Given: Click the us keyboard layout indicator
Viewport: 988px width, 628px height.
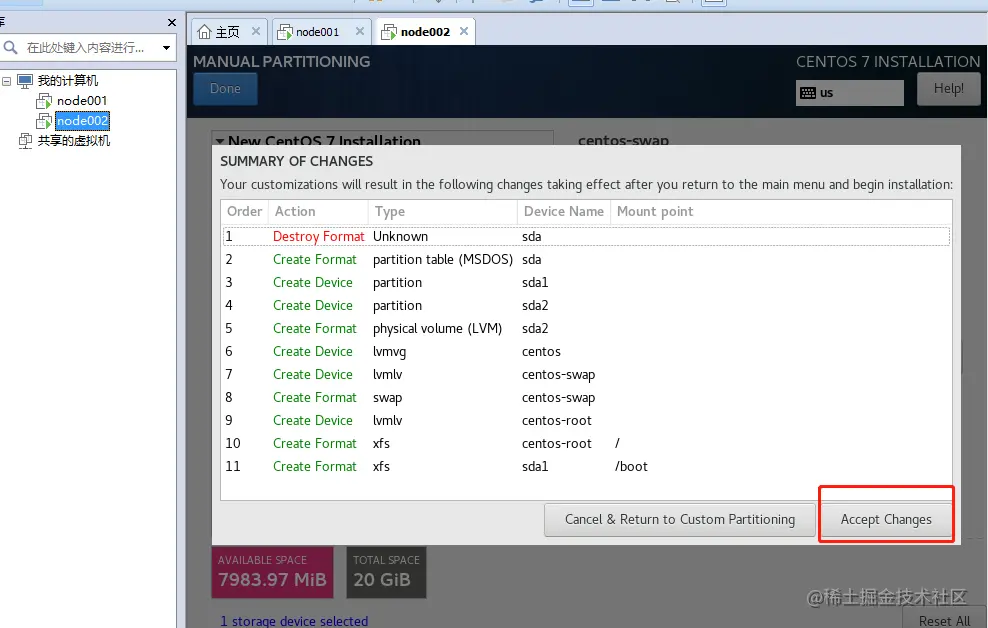Looking at the screenshot, I should (x=849, y=93).
